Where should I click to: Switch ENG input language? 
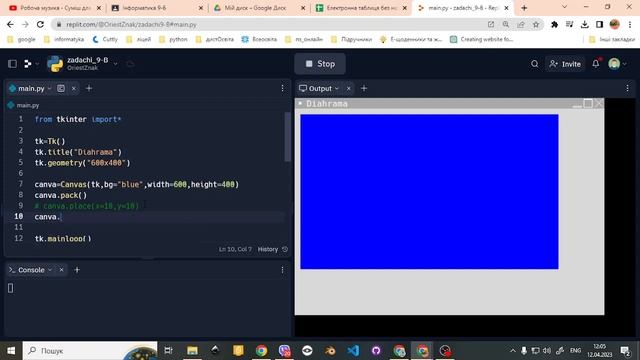point(575,351)
